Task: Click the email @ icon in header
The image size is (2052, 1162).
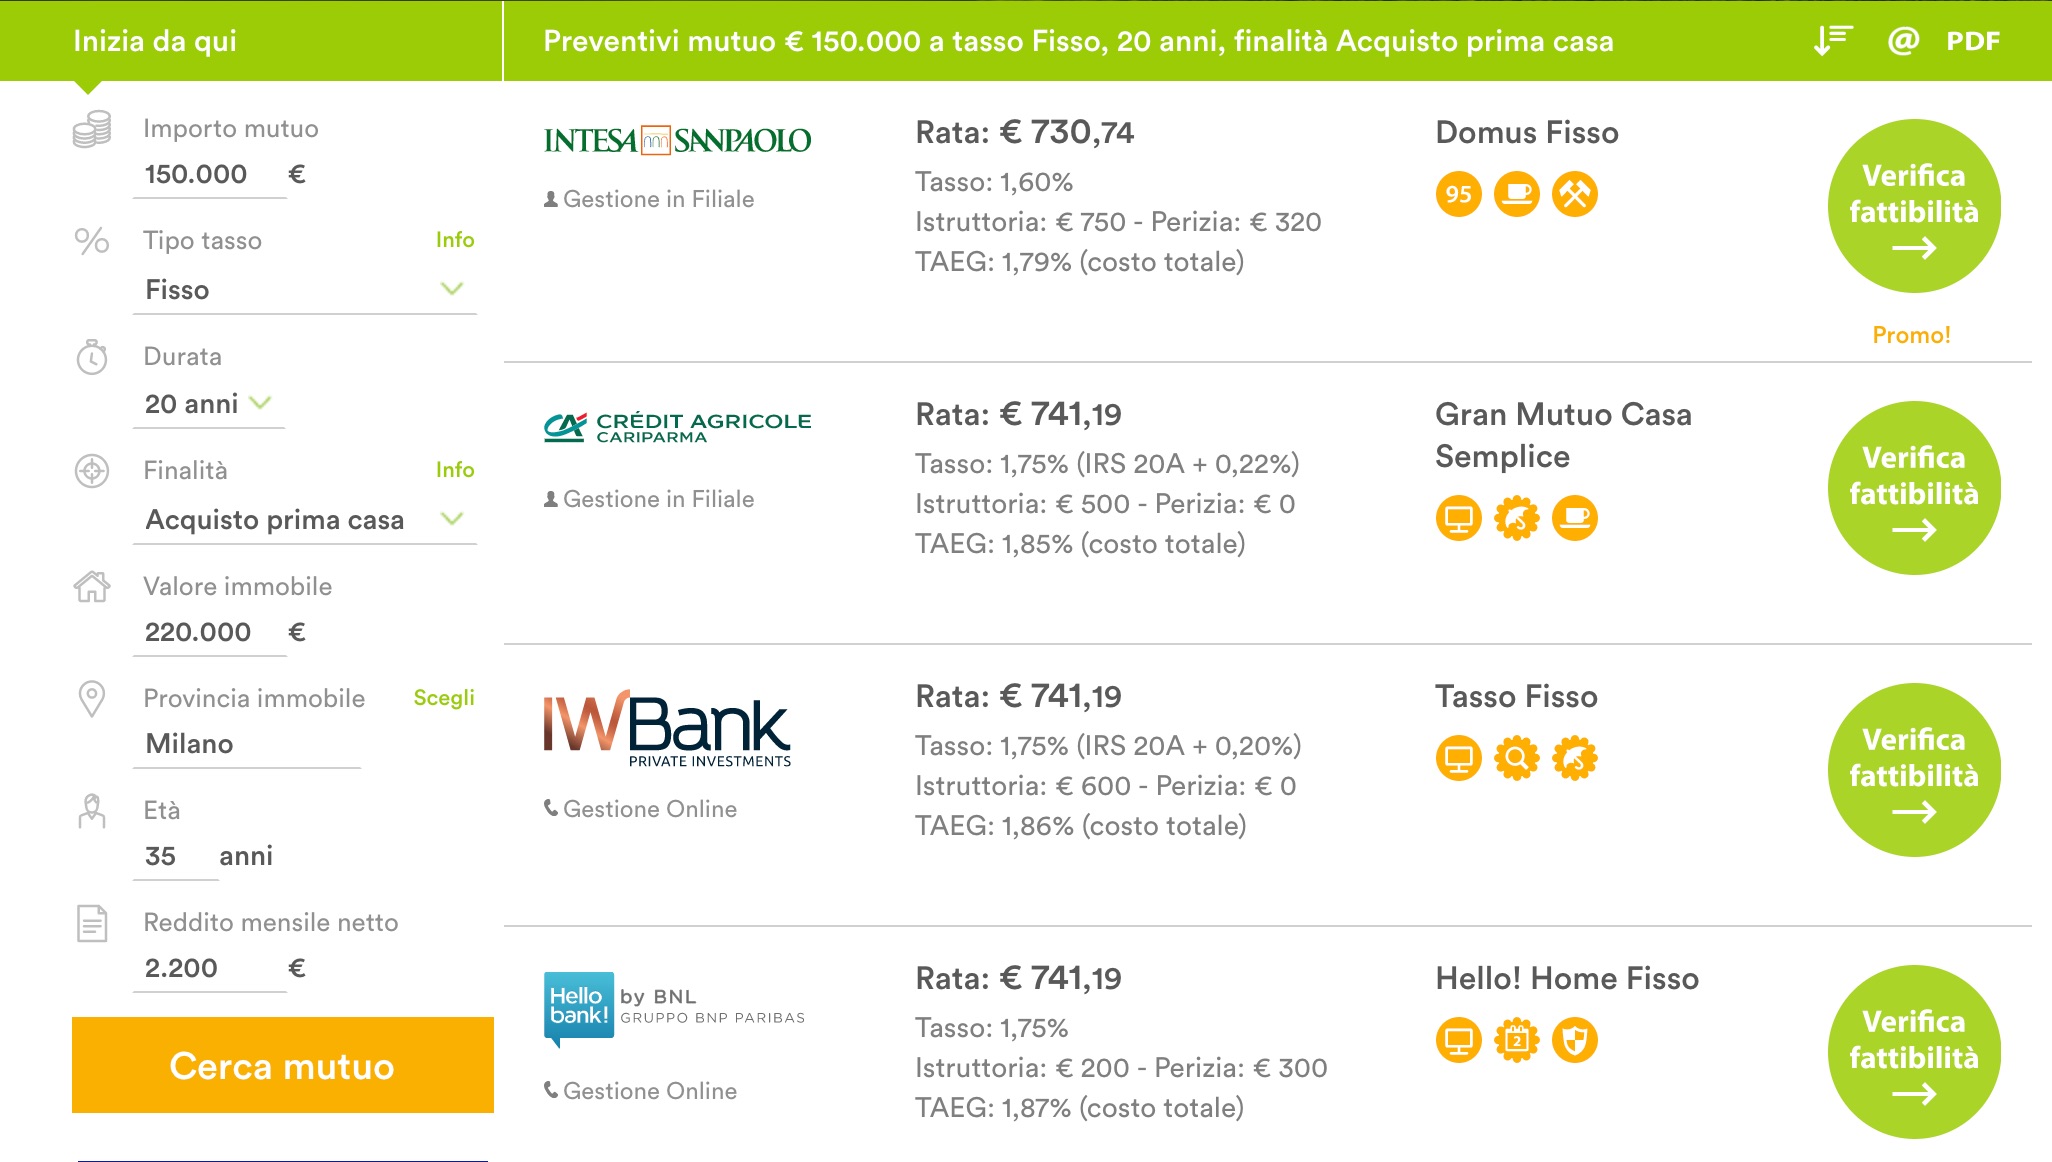Action: tap(1903, 41)
